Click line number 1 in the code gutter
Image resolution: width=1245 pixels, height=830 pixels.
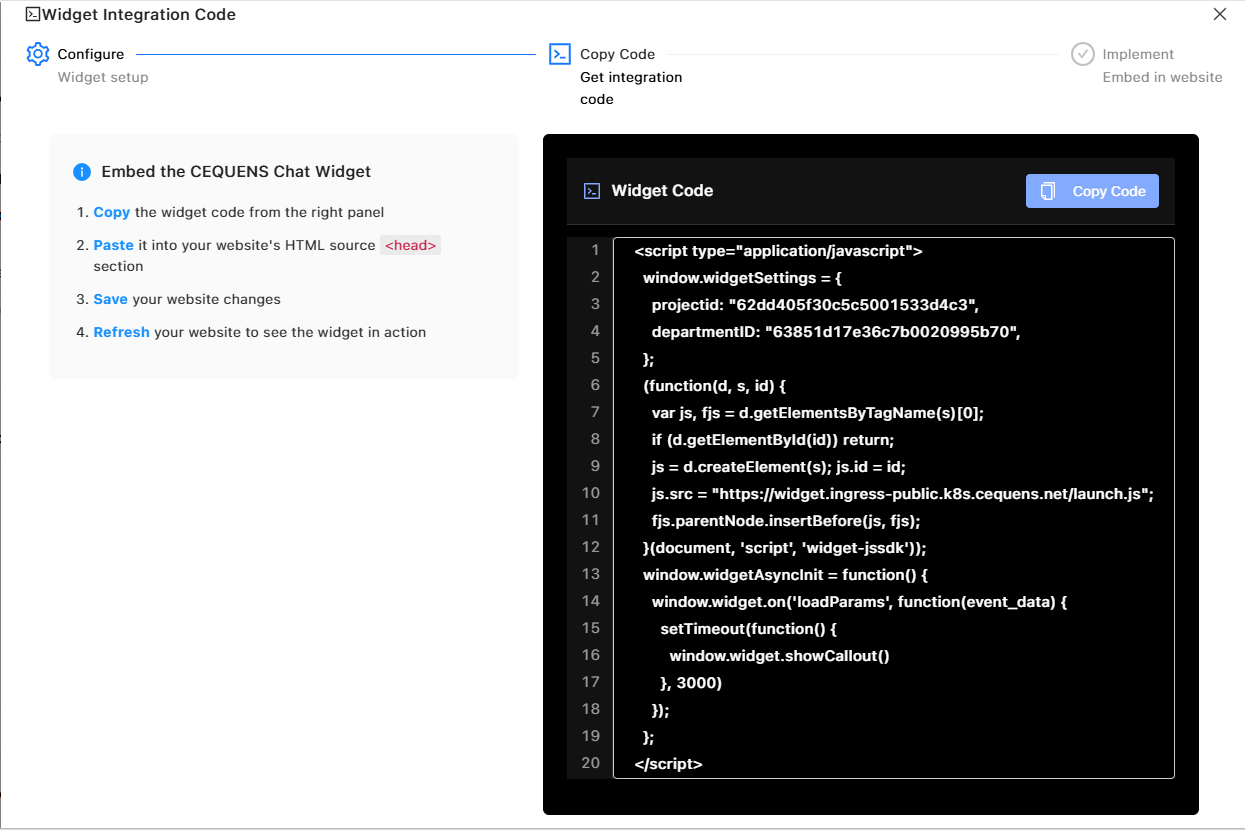tap(595, 251)
